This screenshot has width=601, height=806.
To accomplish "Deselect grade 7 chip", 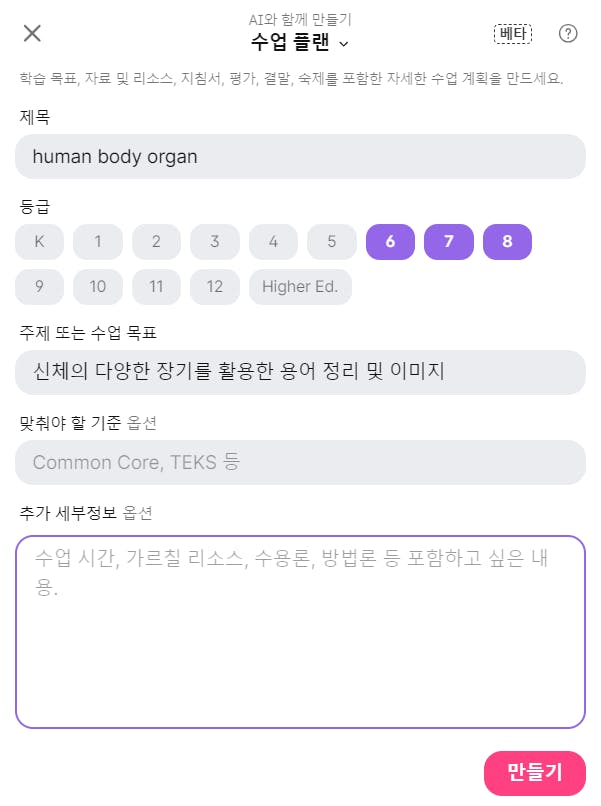I will point(449,241).
